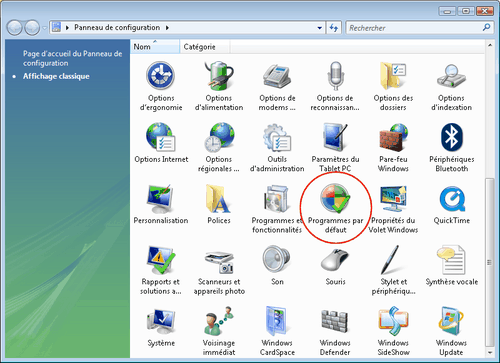The height and width of the screenshot is (363, 500).
Task: Open Page d'accueil du Panneau de configuration link
Action: 72,58
